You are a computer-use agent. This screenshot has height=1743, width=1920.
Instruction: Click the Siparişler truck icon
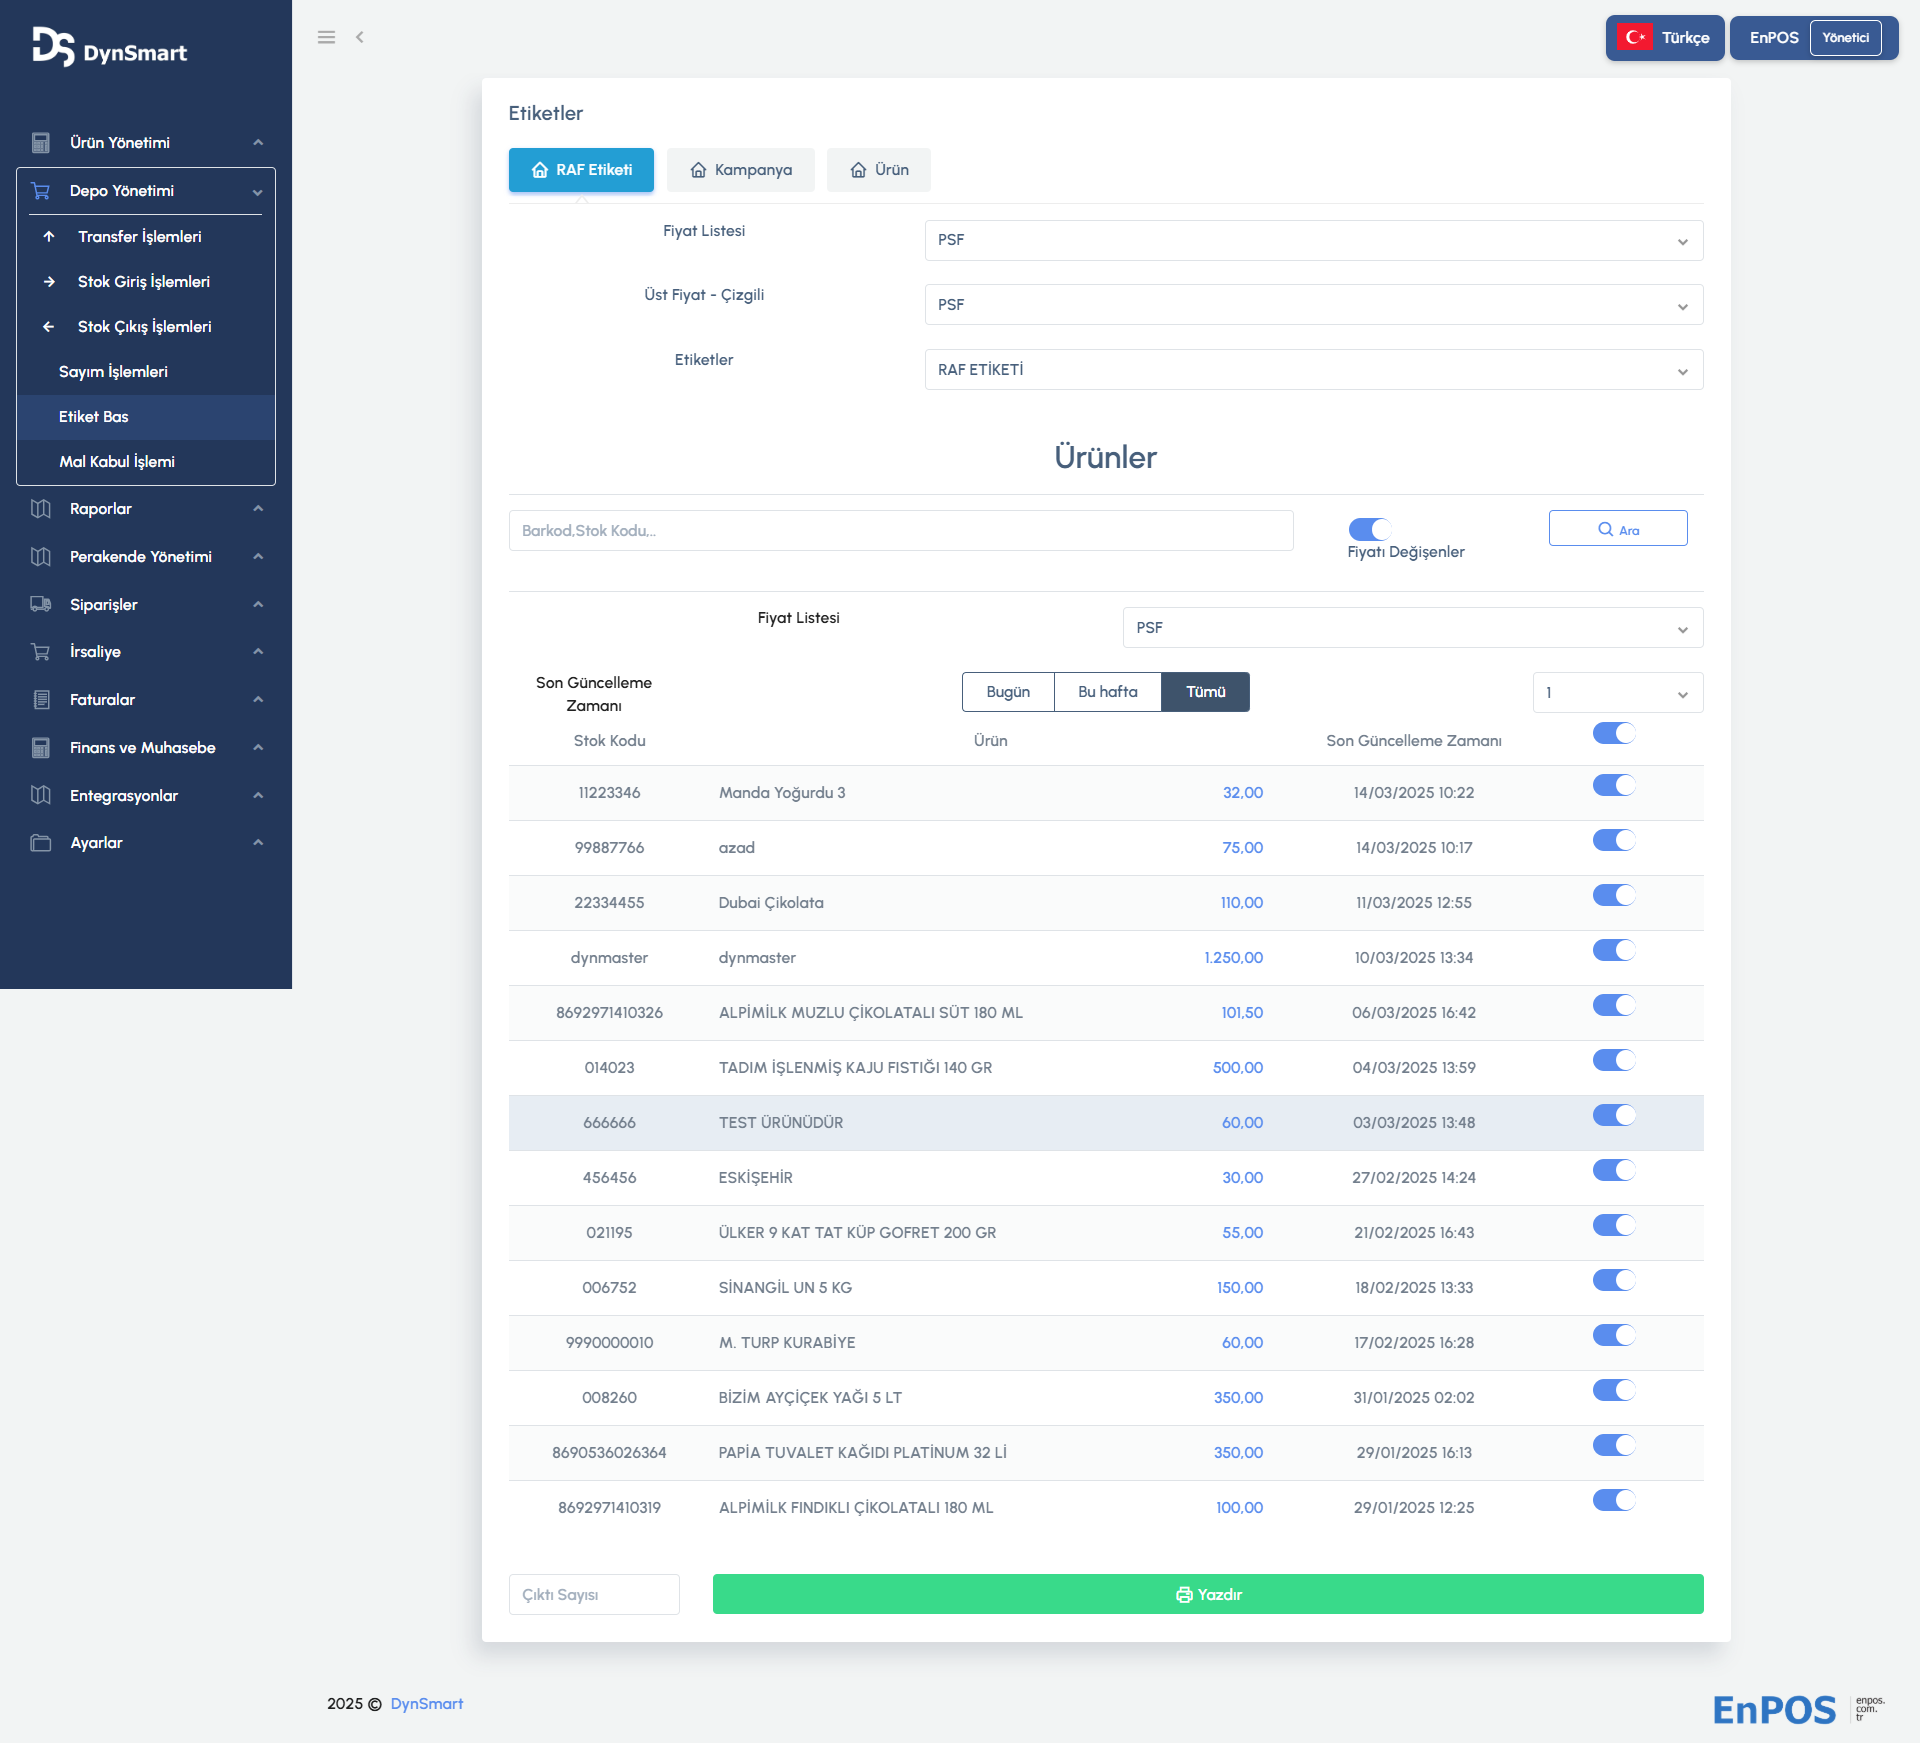point(41,604)
